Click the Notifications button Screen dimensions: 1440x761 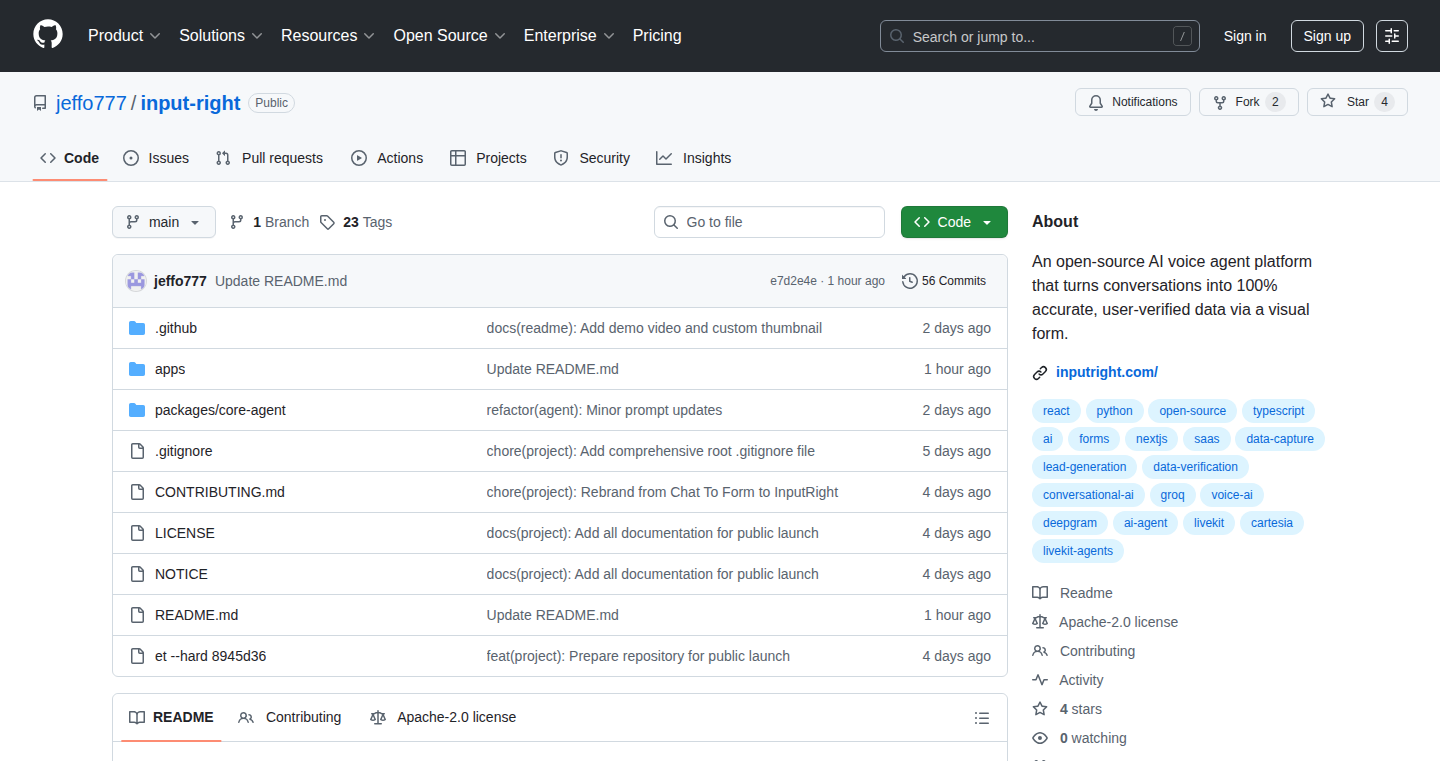[1133, 102]
